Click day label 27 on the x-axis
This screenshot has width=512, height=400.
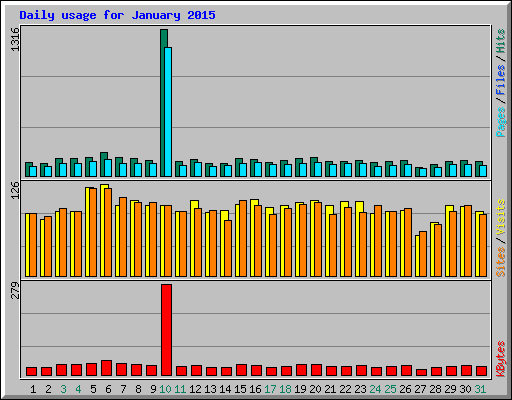click(420, 389)
